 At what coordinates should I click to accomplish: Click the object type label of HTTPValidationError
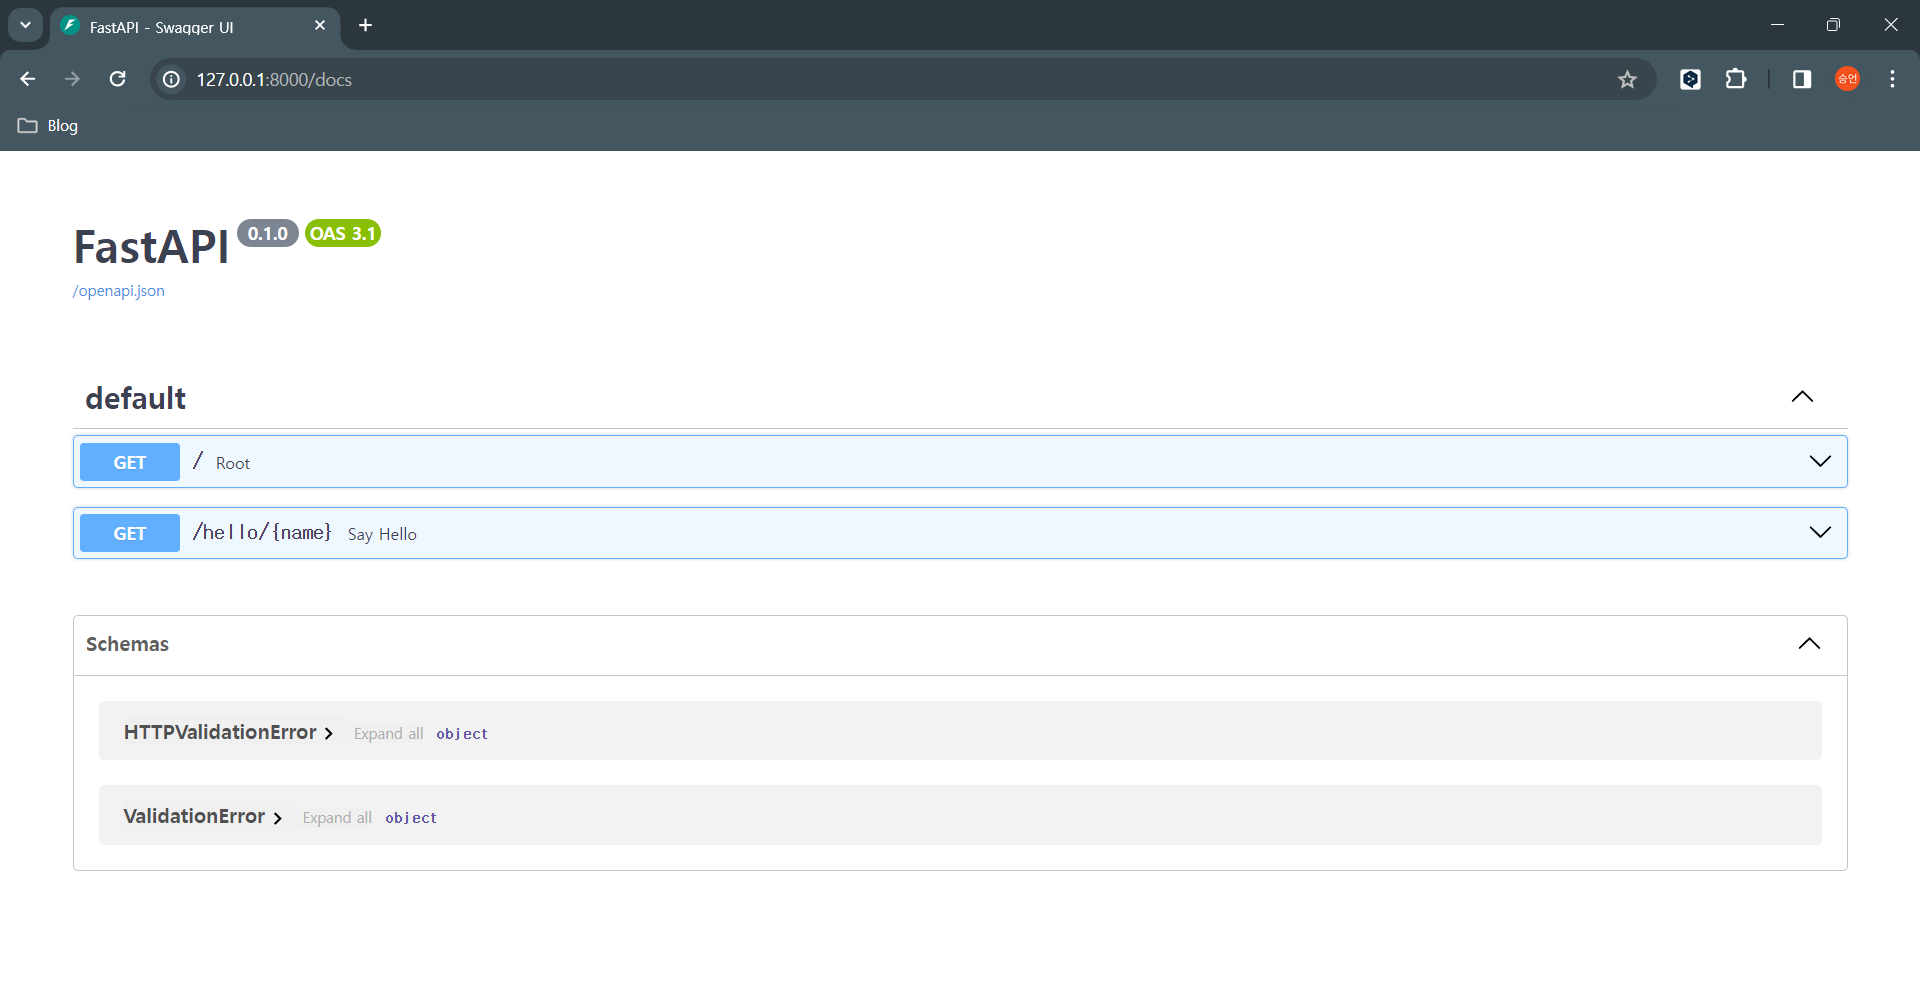pyautogui.click(x=462, y=734)
